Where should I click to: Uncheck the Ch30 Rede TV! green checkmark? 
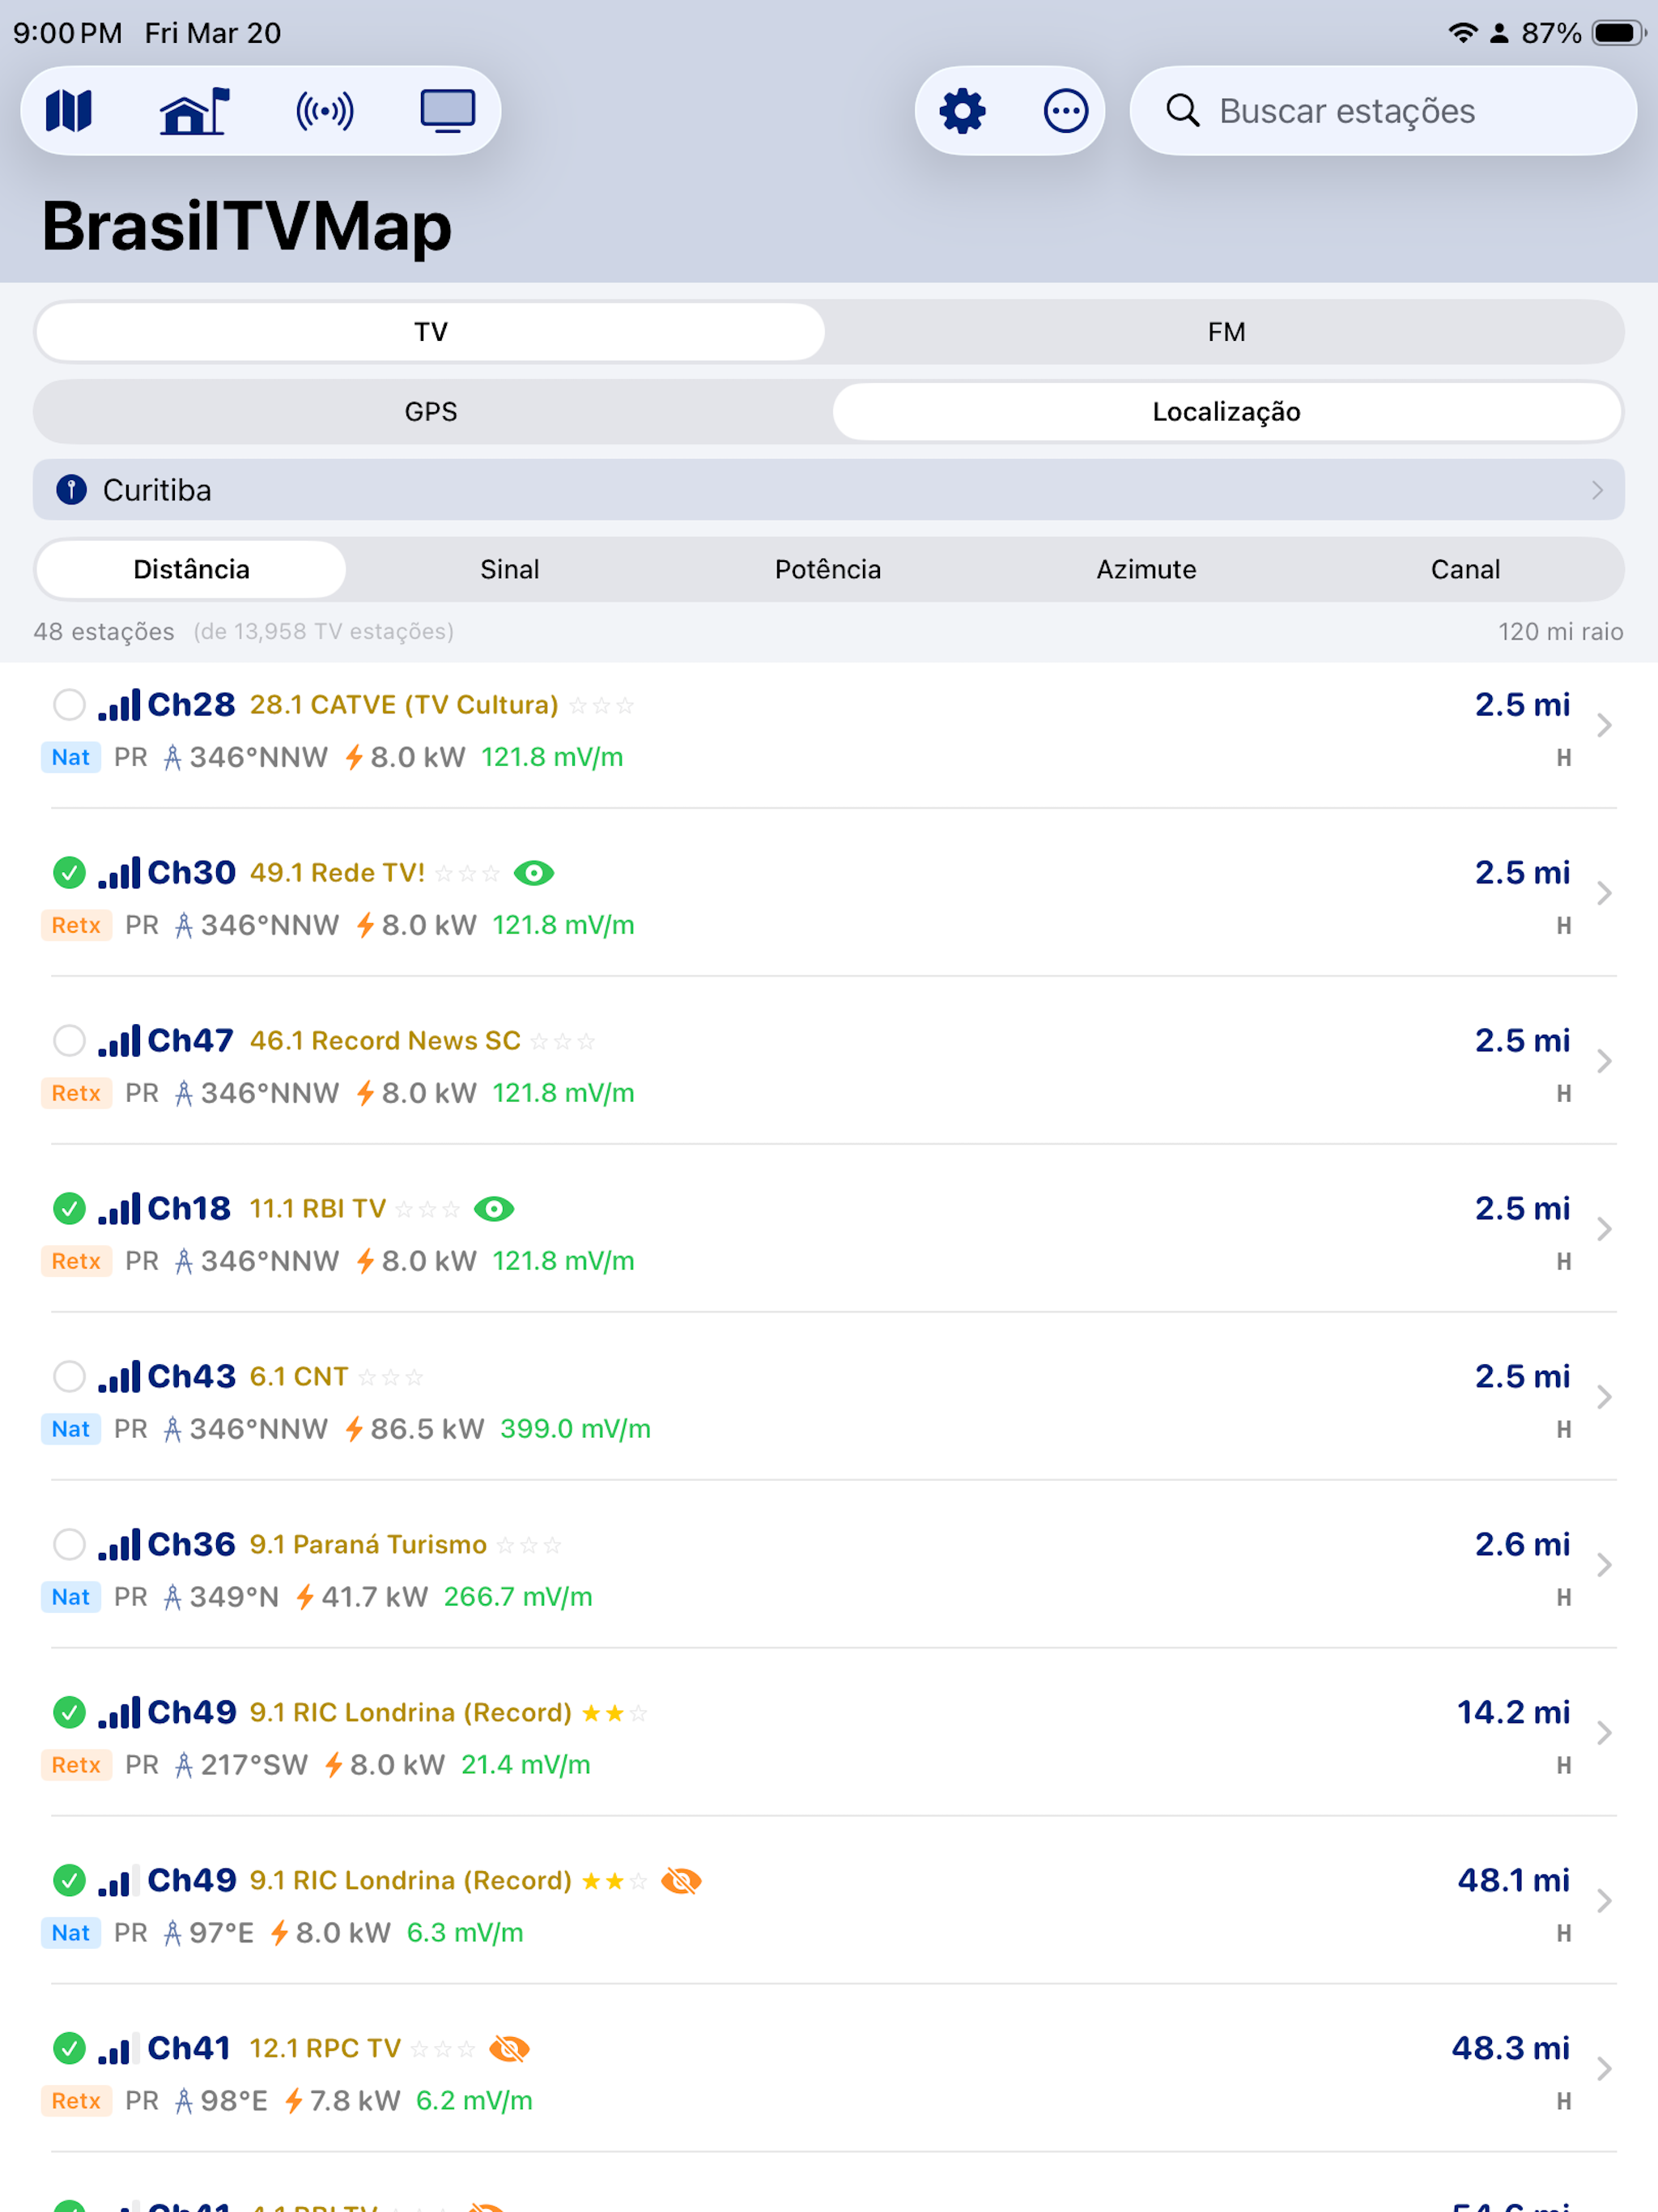coord(69,873)
